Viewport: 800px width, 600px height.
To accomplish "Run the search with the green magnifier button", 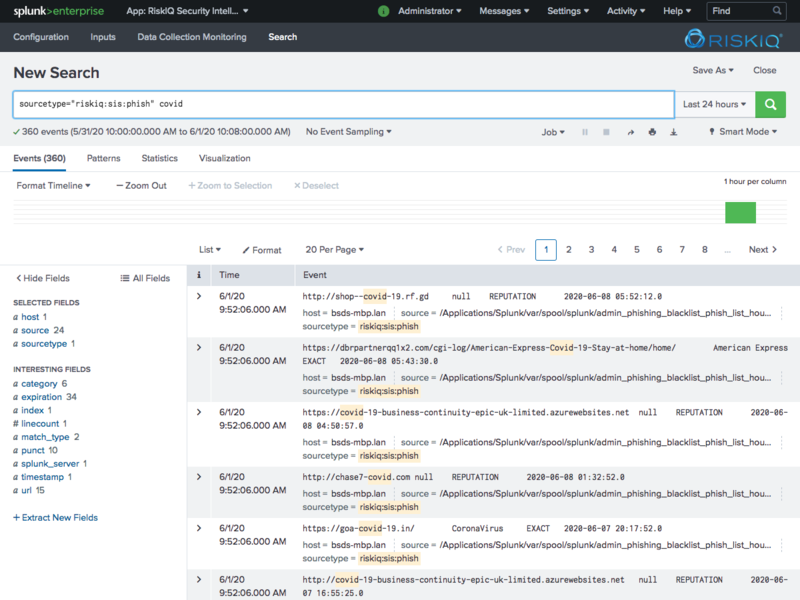I will click(x=770, y=105).
